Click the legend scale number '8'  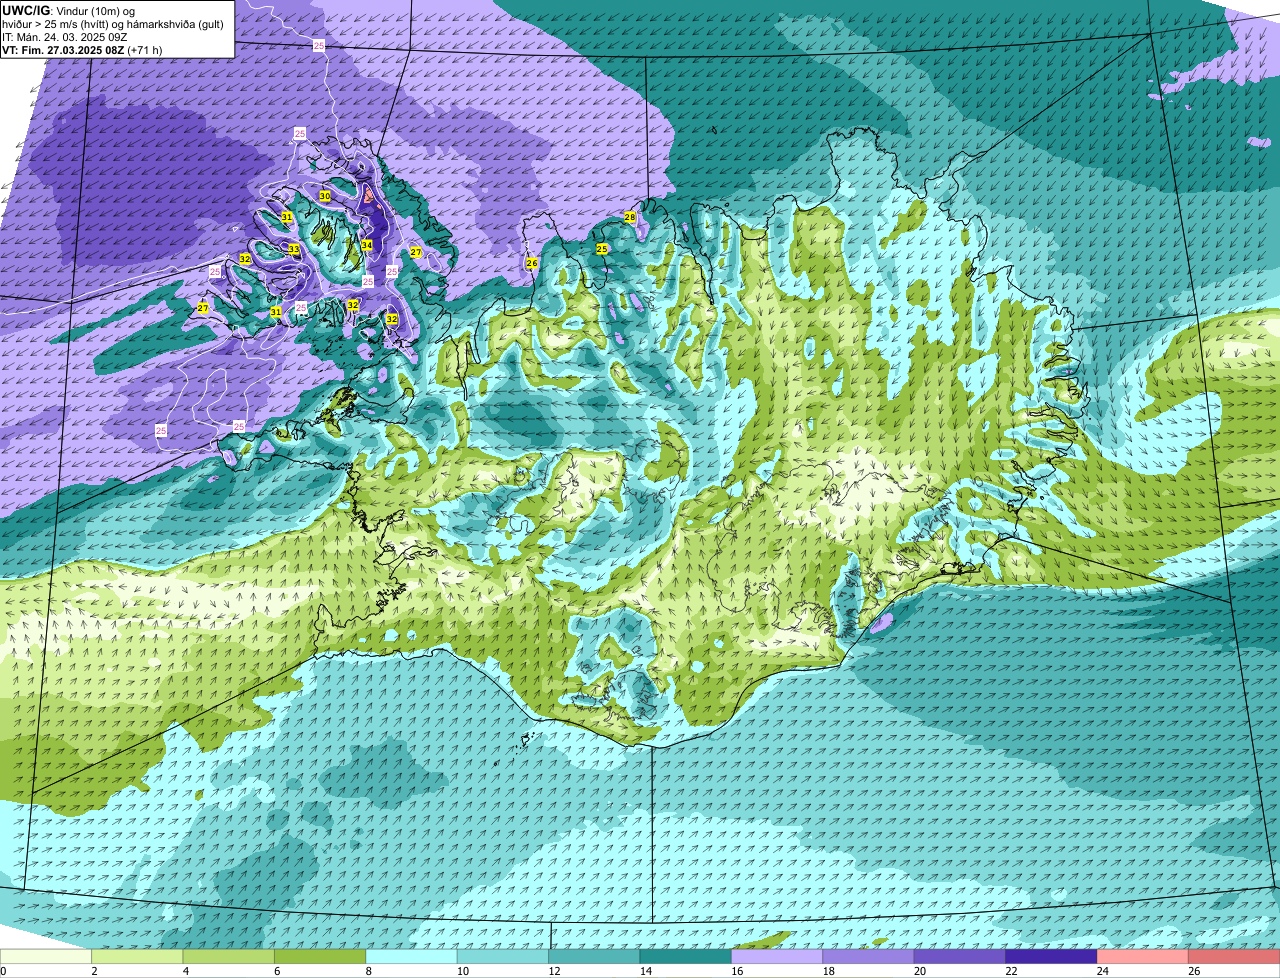[x=369, y=971]
